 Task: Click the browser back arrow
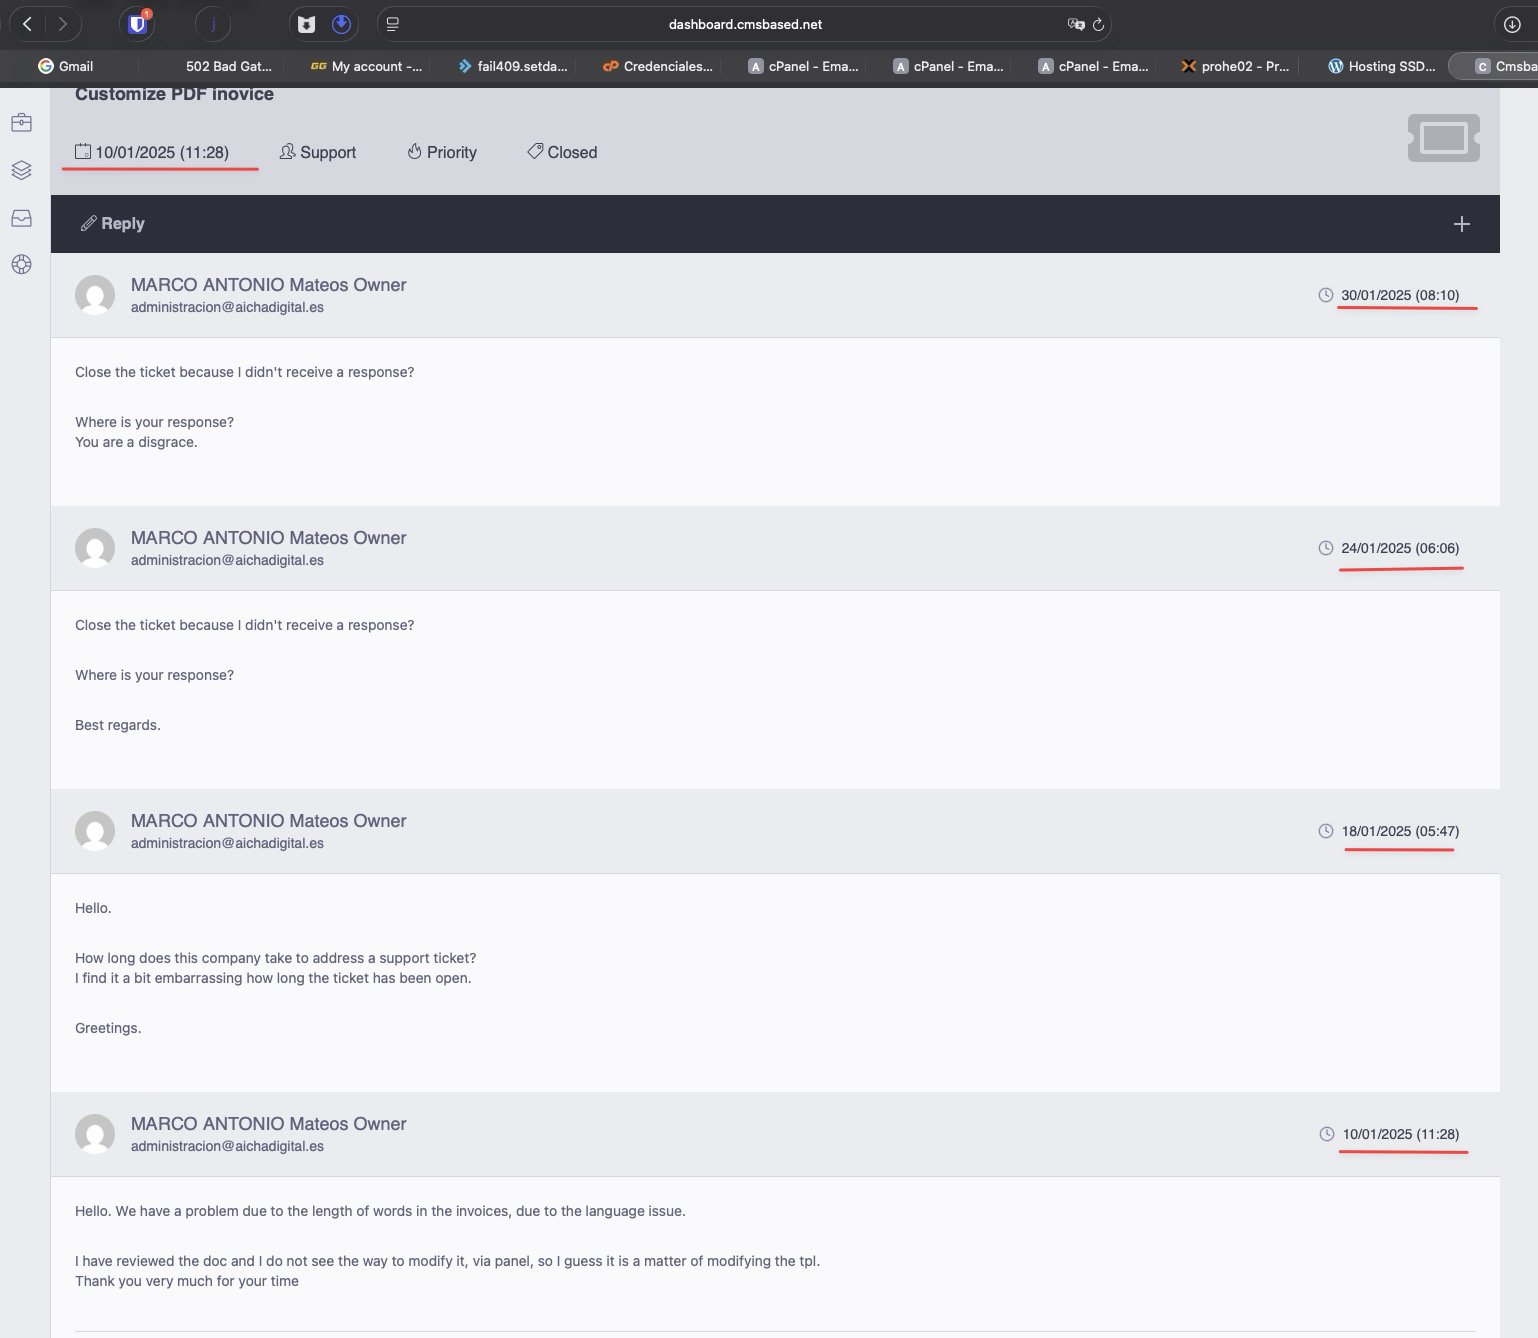(x=28, y=24)
